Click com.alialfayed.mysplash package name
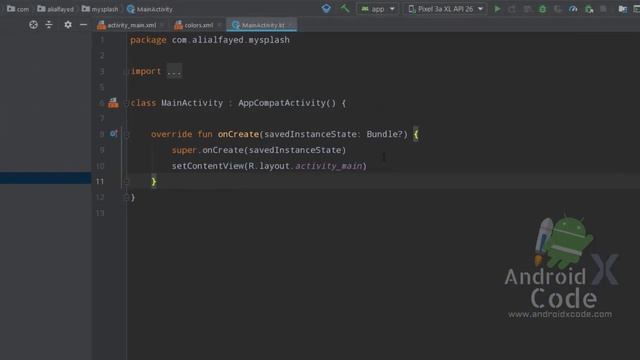 pos(231,40)
